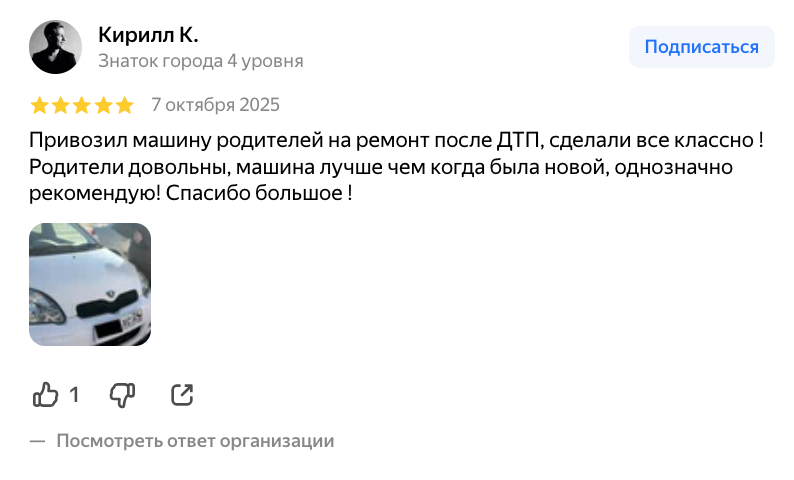Click the thumbs-down dislike icon
Image resolution: width=794 pixels, height=480 pixels.
point(122,395)
